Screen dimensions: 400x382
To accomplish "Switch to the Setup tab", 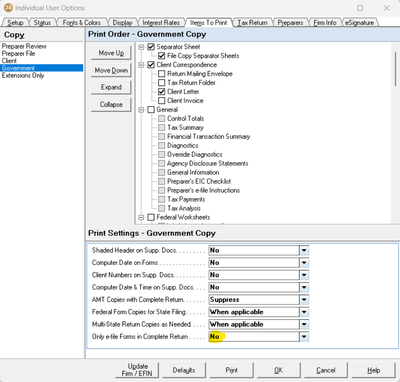I will pyautogui.click(x=15, y=23).
